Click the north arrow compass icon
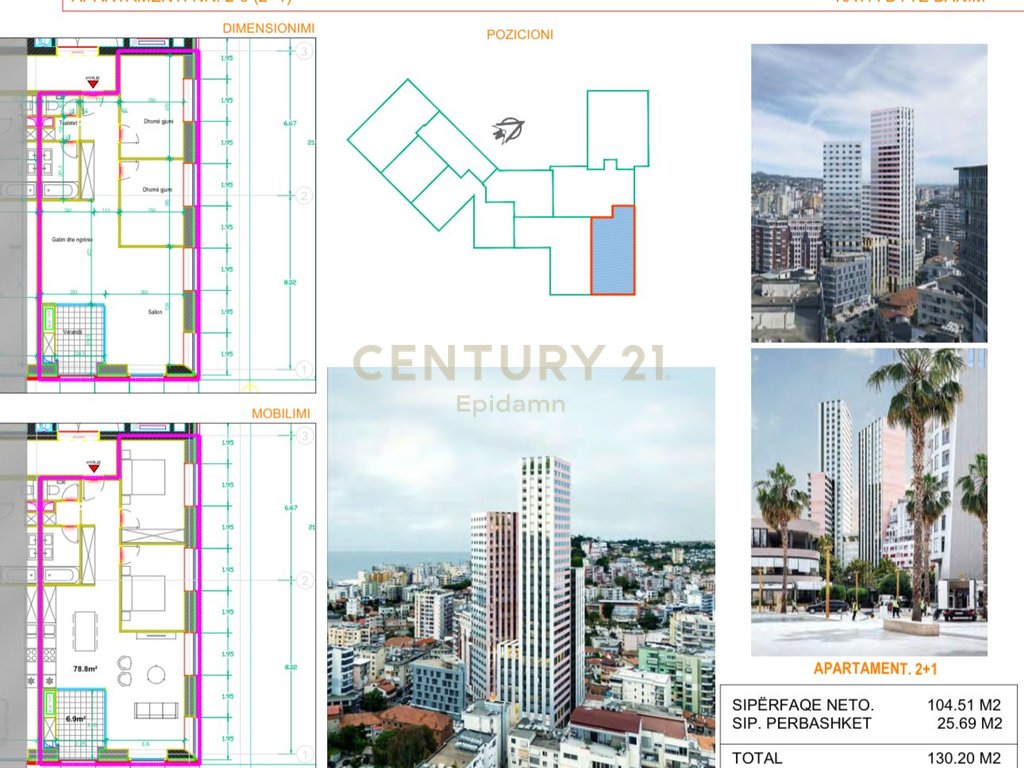Screen dimensions: 1024x768 [x=508, y=130]
